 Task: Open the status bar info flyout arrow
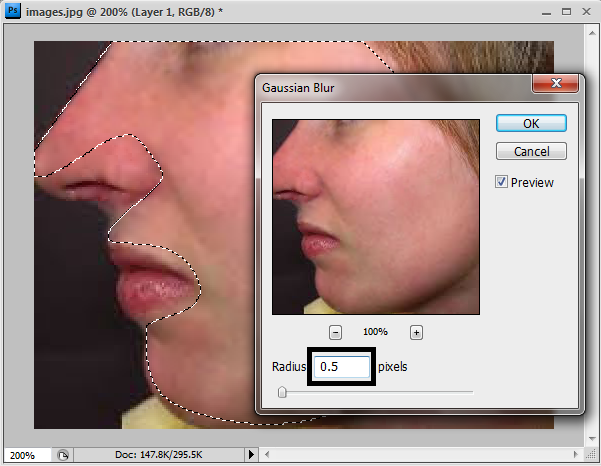point(251,455)
